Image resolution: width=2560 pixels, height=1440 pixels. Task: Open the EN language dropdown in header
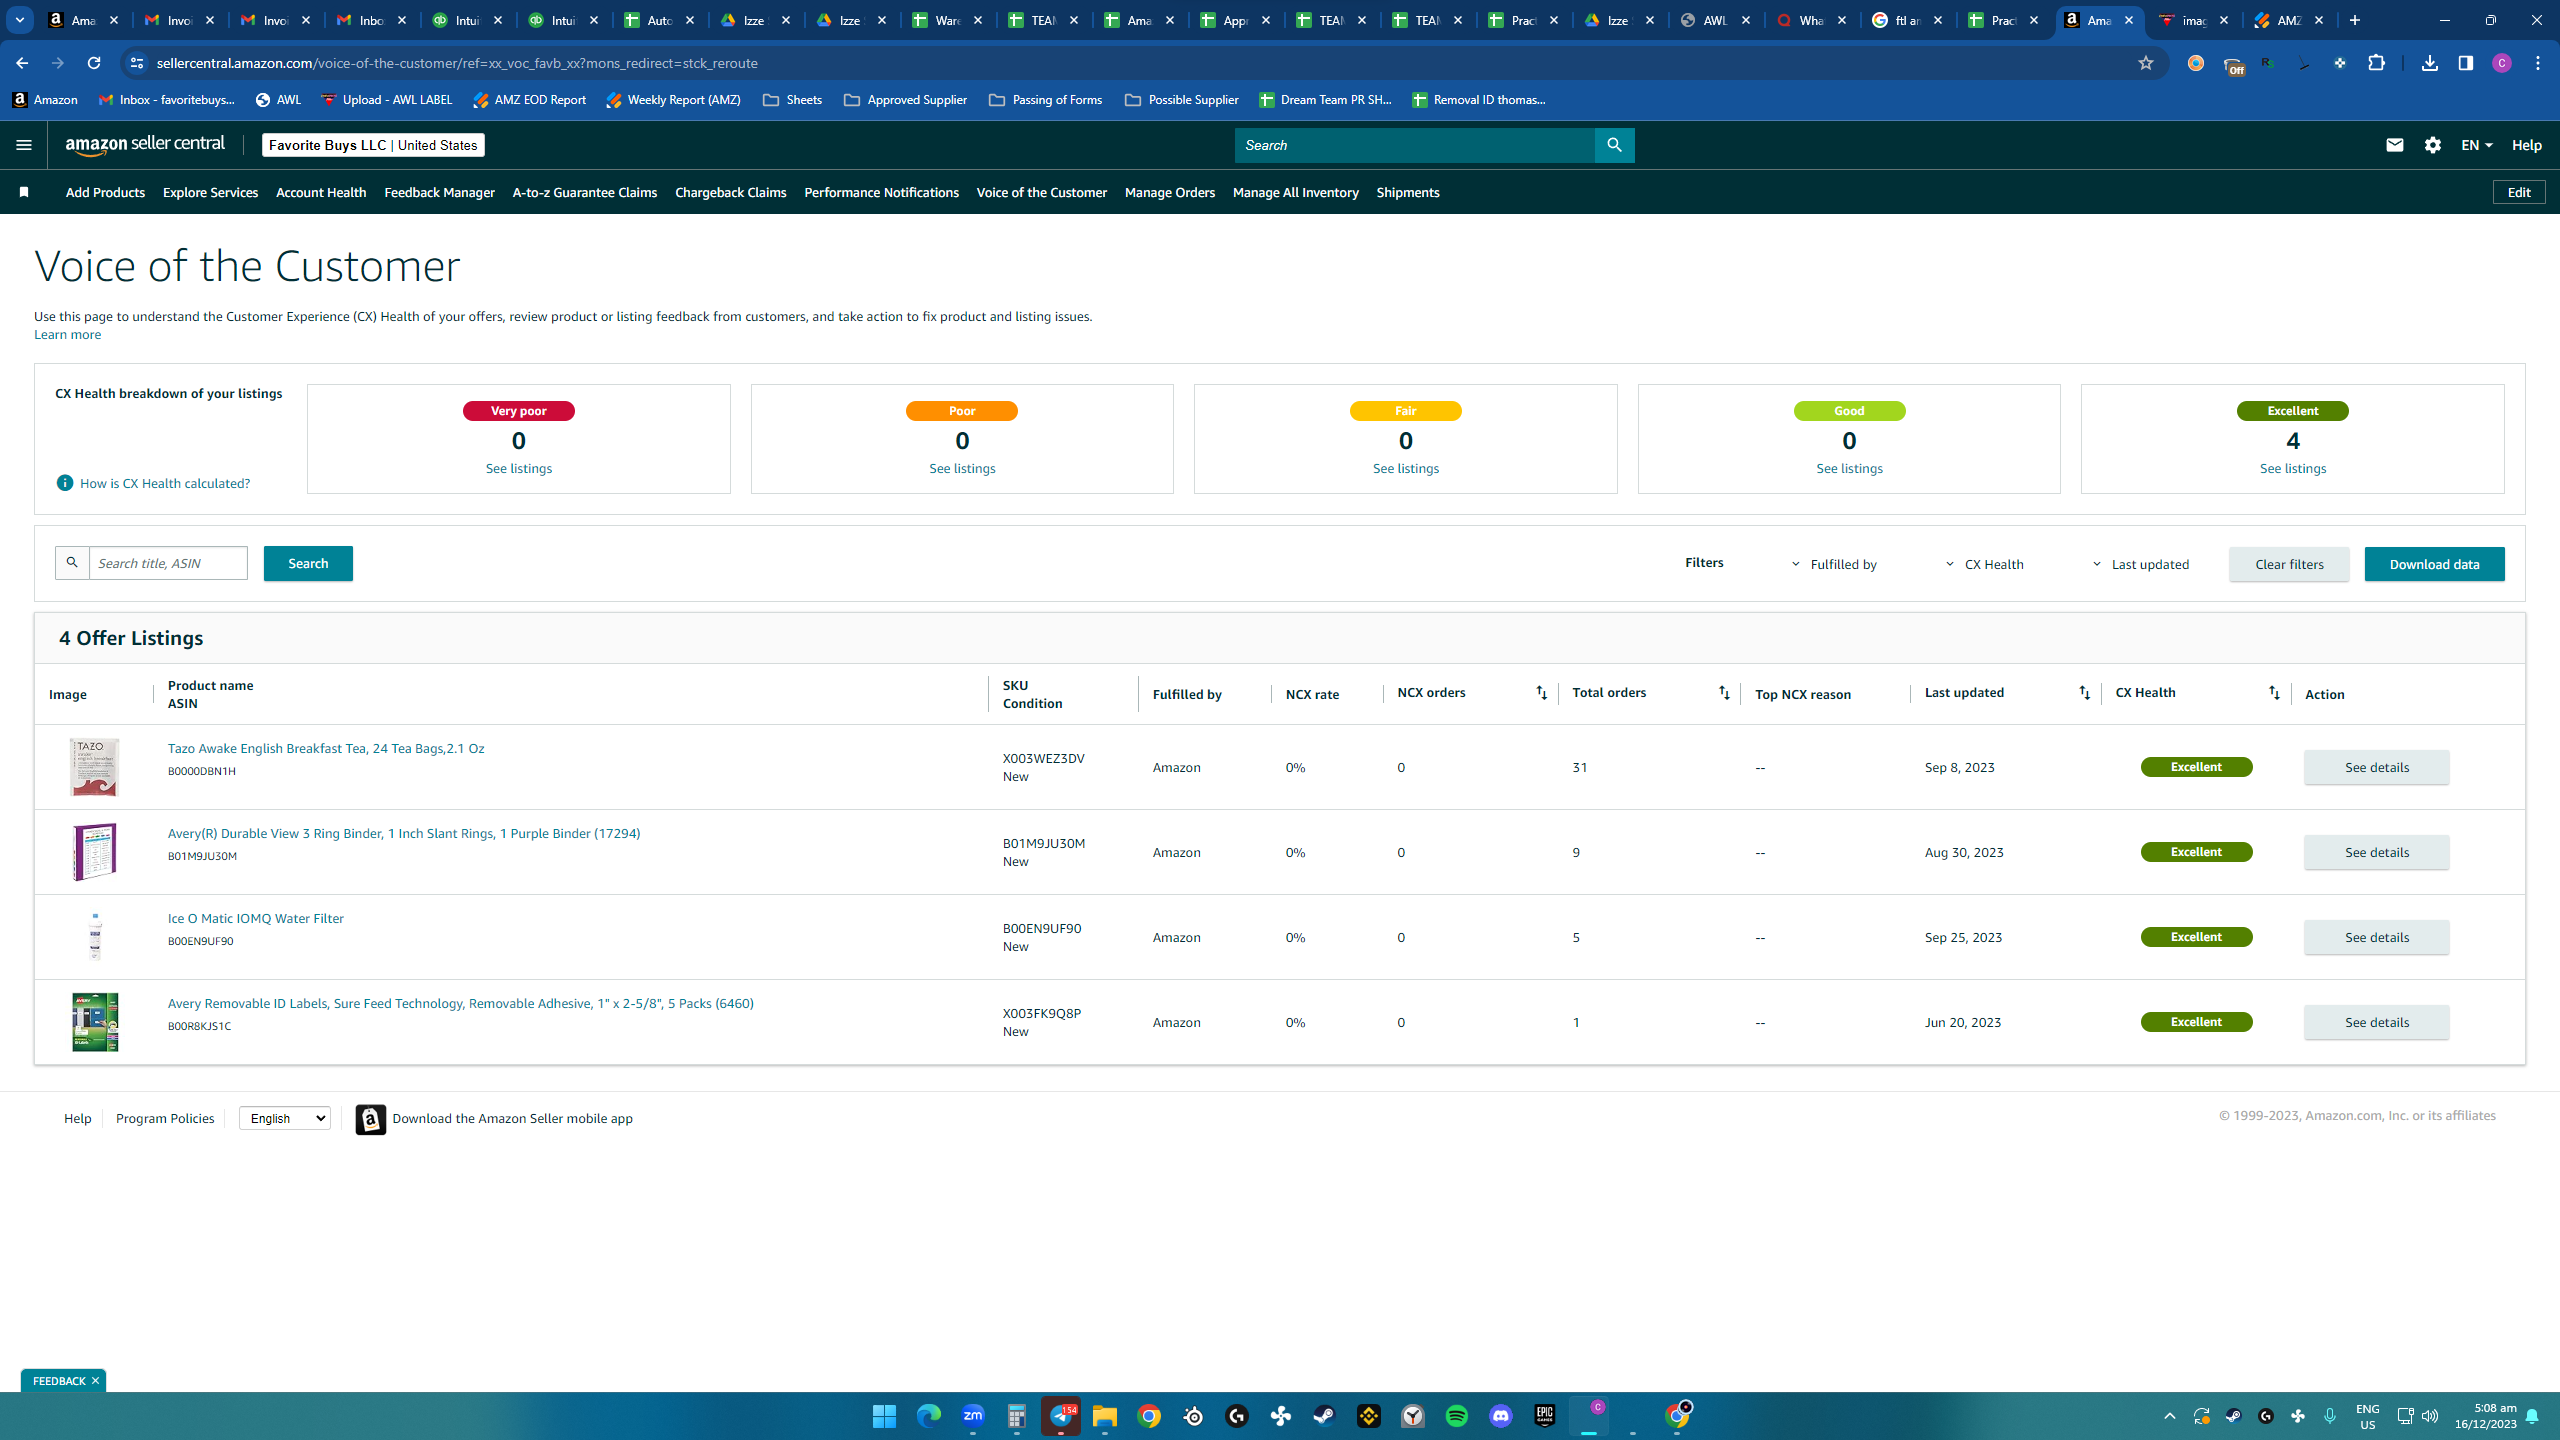pos(2476,145)
